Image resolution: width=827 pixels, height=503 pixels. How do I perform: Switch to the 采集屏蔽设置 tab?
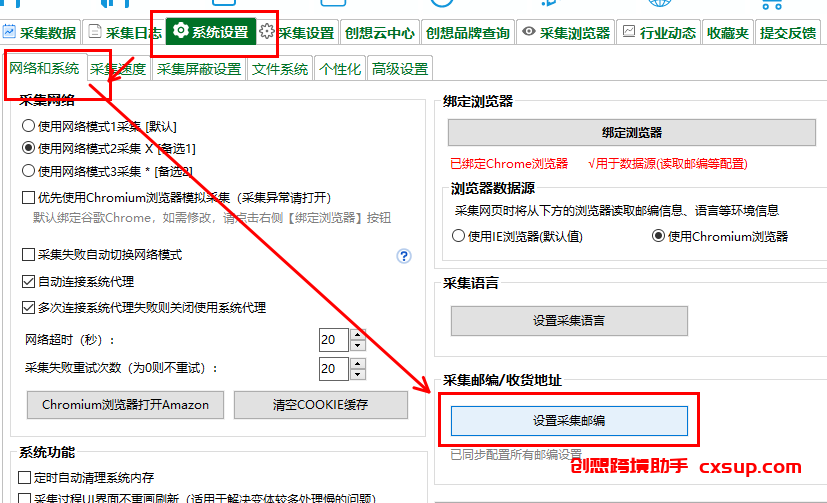tap(199, 69)
